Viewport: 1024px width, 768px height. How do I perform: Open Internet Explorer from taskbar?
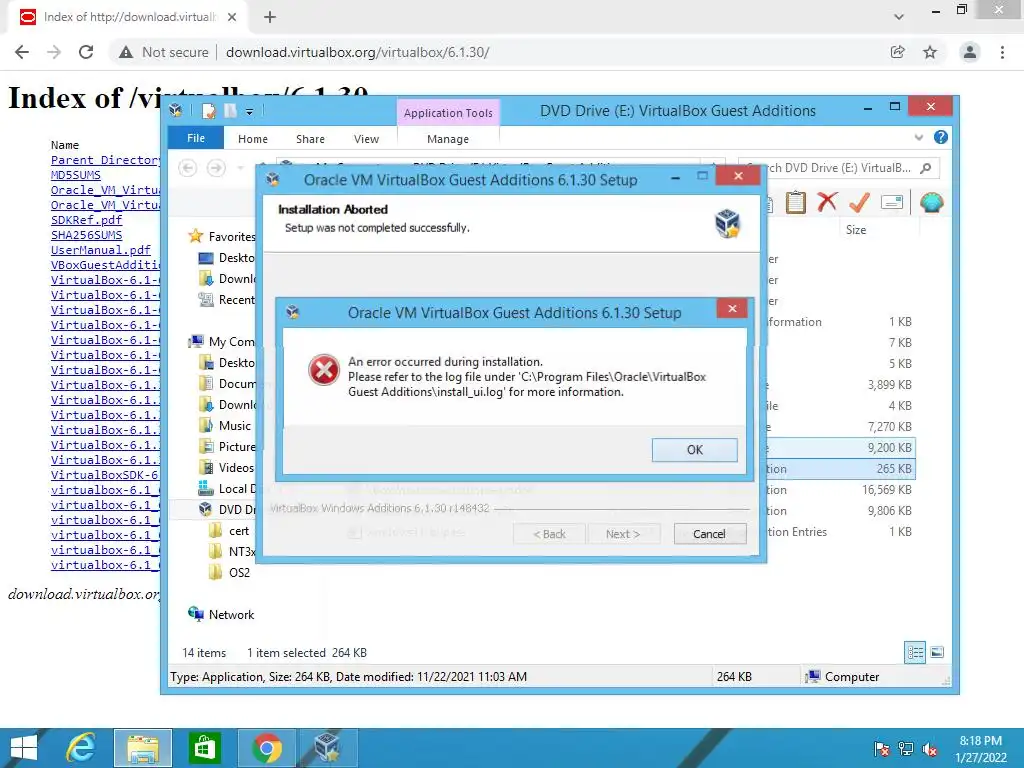point(81,748)
